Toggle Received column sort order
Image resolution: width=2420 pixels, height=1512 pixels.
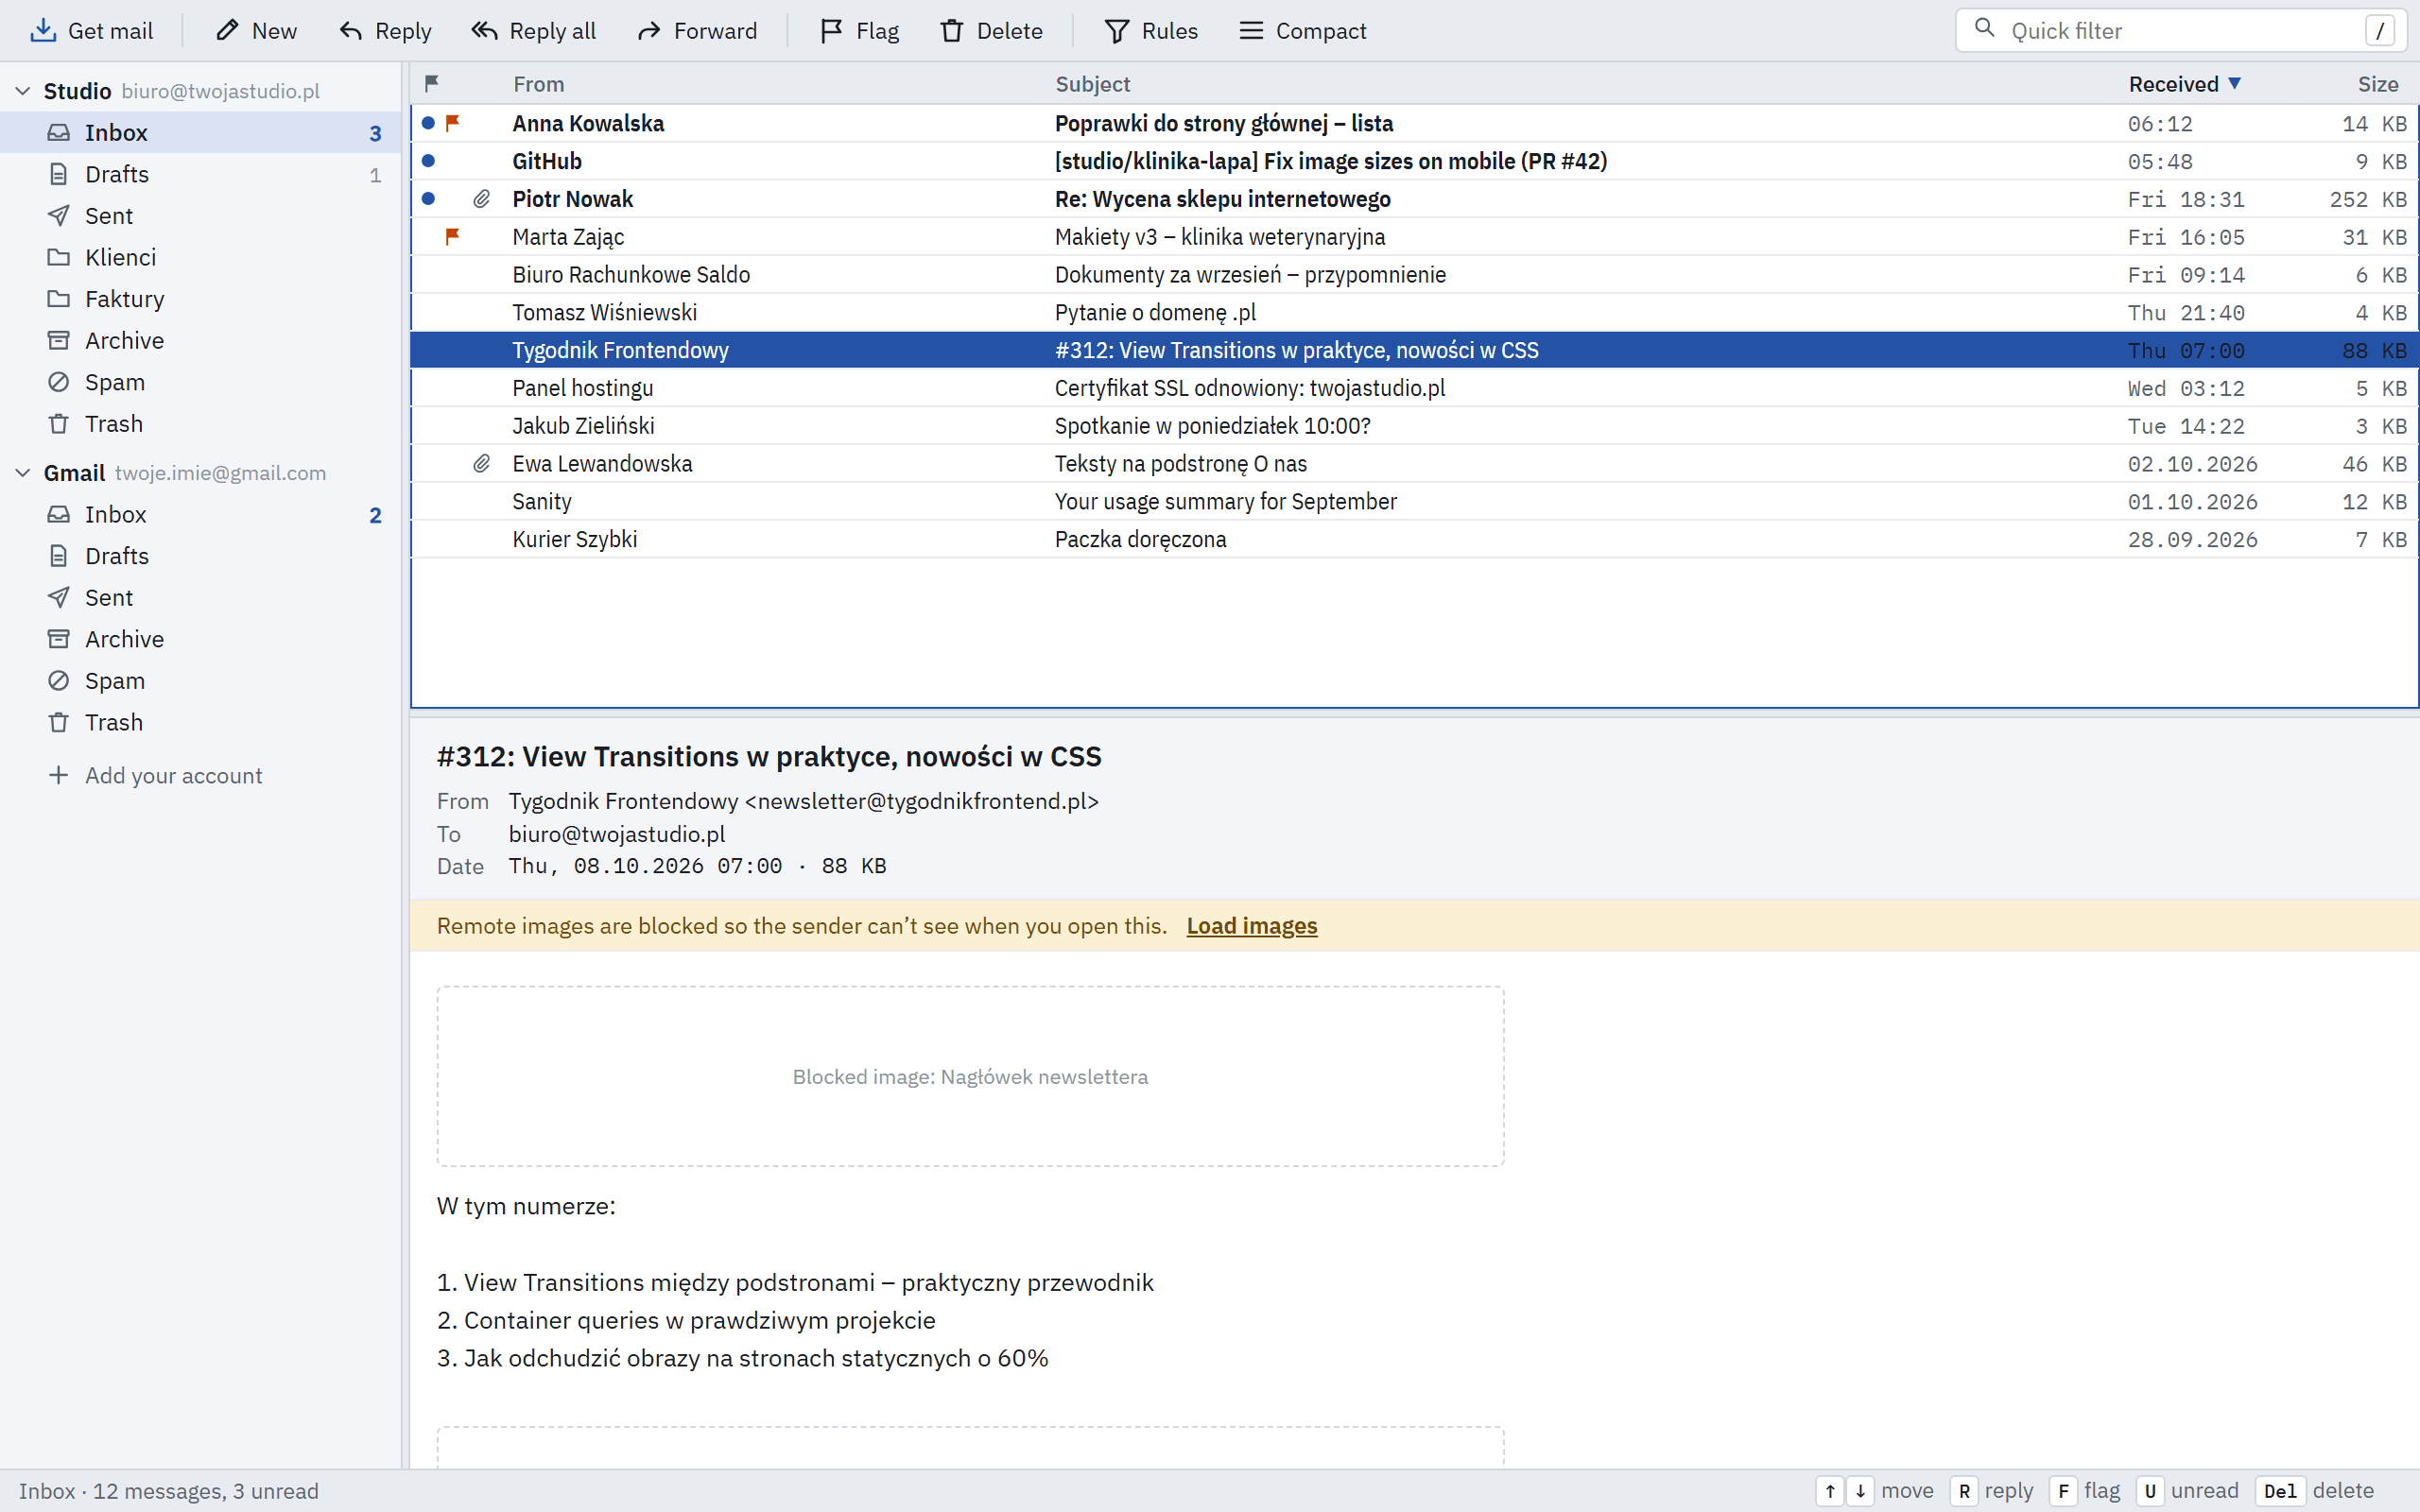click(x=2184, y=84)
